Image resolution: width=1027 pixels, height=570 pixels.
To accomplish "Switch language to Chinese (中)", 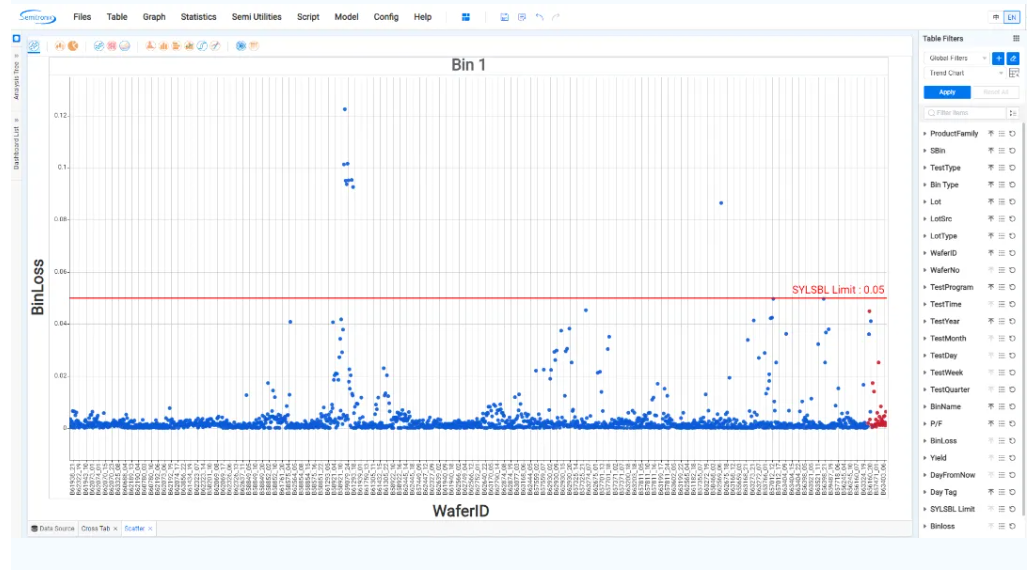I will [994, 17].
